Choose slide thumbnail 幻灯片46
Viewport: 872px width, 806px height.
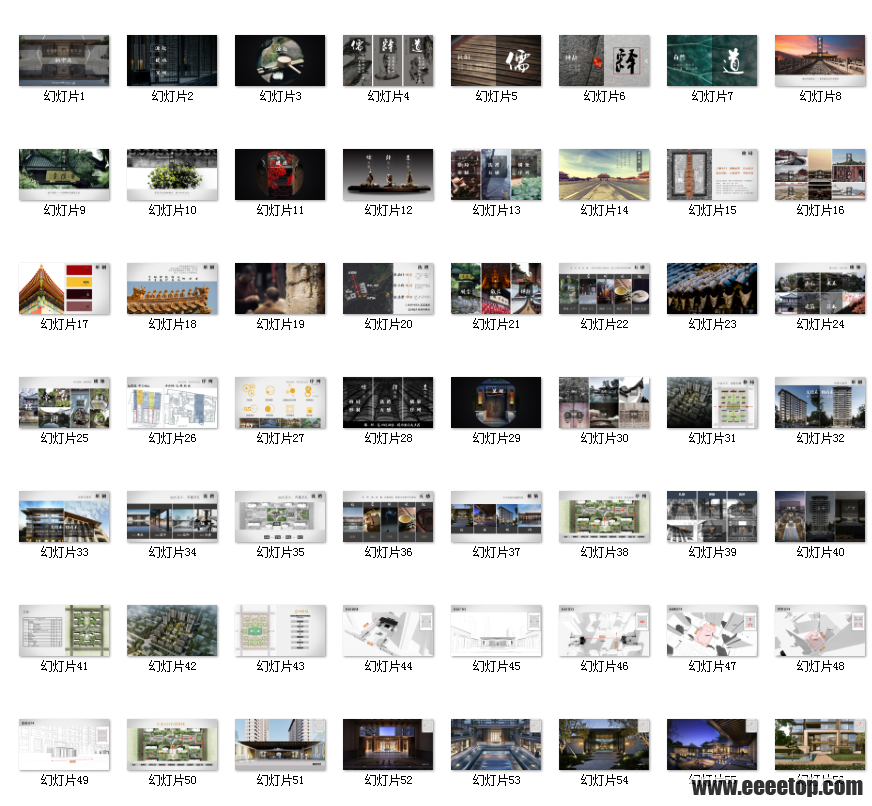pos(604,631)
